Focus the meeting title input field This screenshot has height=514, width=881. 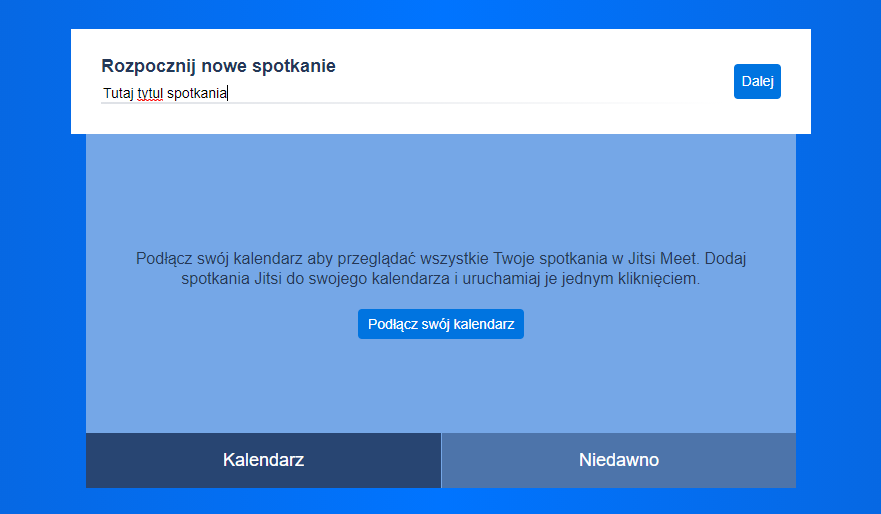(x=400, y=93)
